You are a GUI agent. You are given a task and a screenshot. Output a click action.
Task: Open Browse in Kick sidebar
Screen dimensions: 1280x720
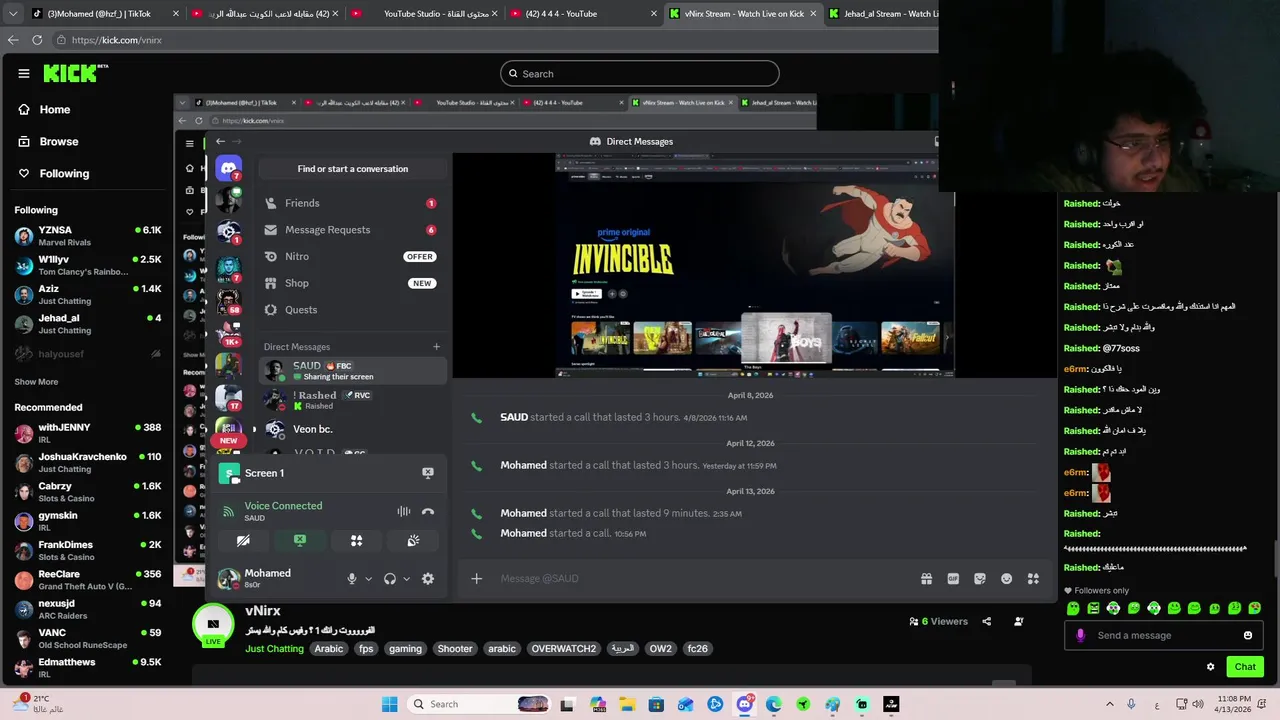(x=59, y=142)
